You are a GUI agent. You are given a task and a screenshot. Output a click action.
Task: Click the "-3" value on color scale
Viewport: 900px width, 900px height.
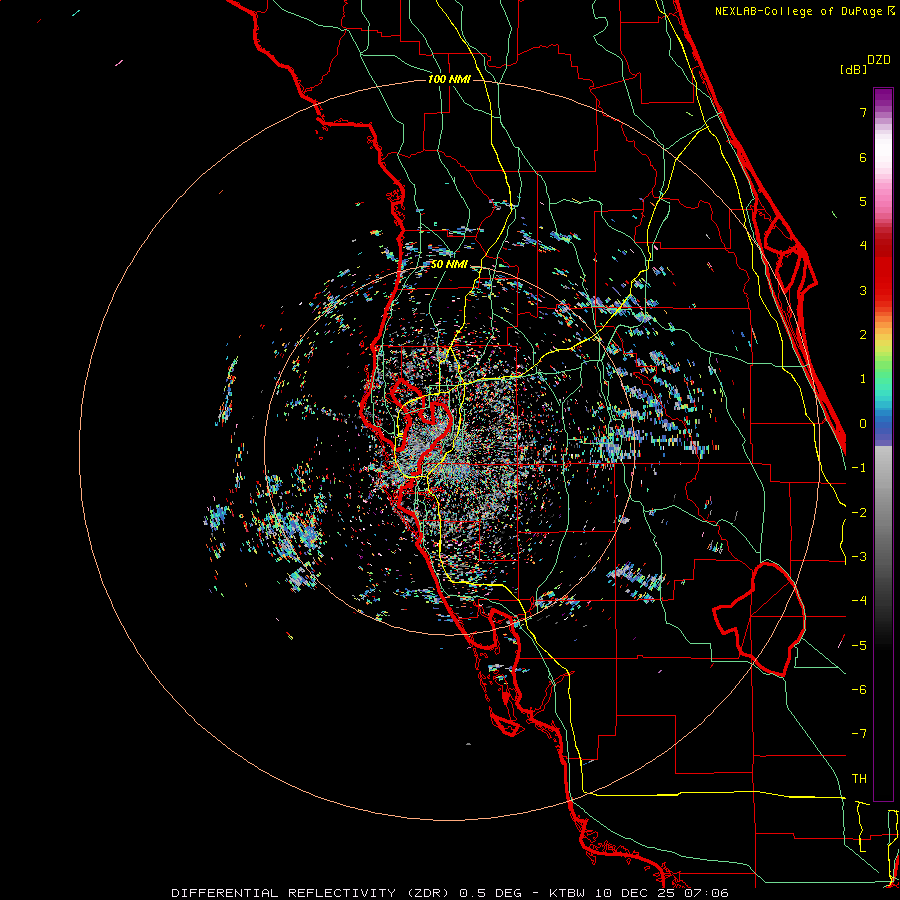pyautogui.click(x=859, y=557)
